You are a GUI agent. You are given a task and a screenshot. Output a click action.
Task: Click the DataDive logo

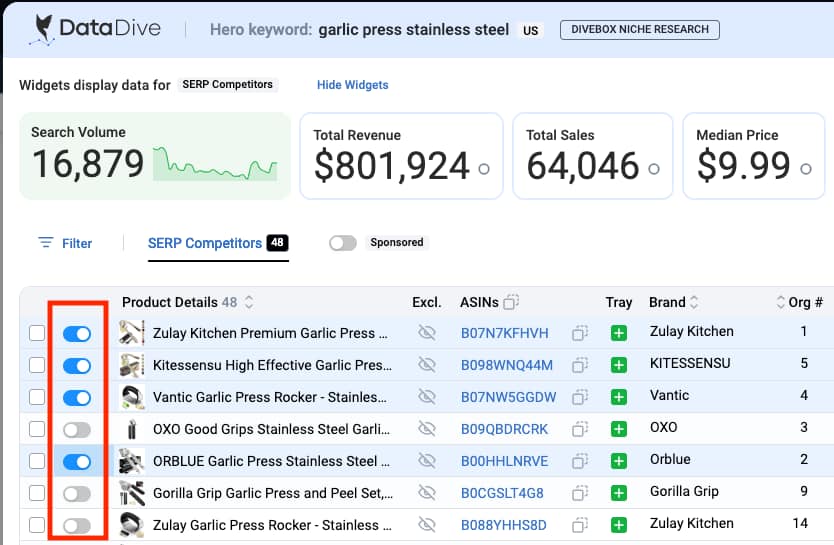click(x=95, y=29)
